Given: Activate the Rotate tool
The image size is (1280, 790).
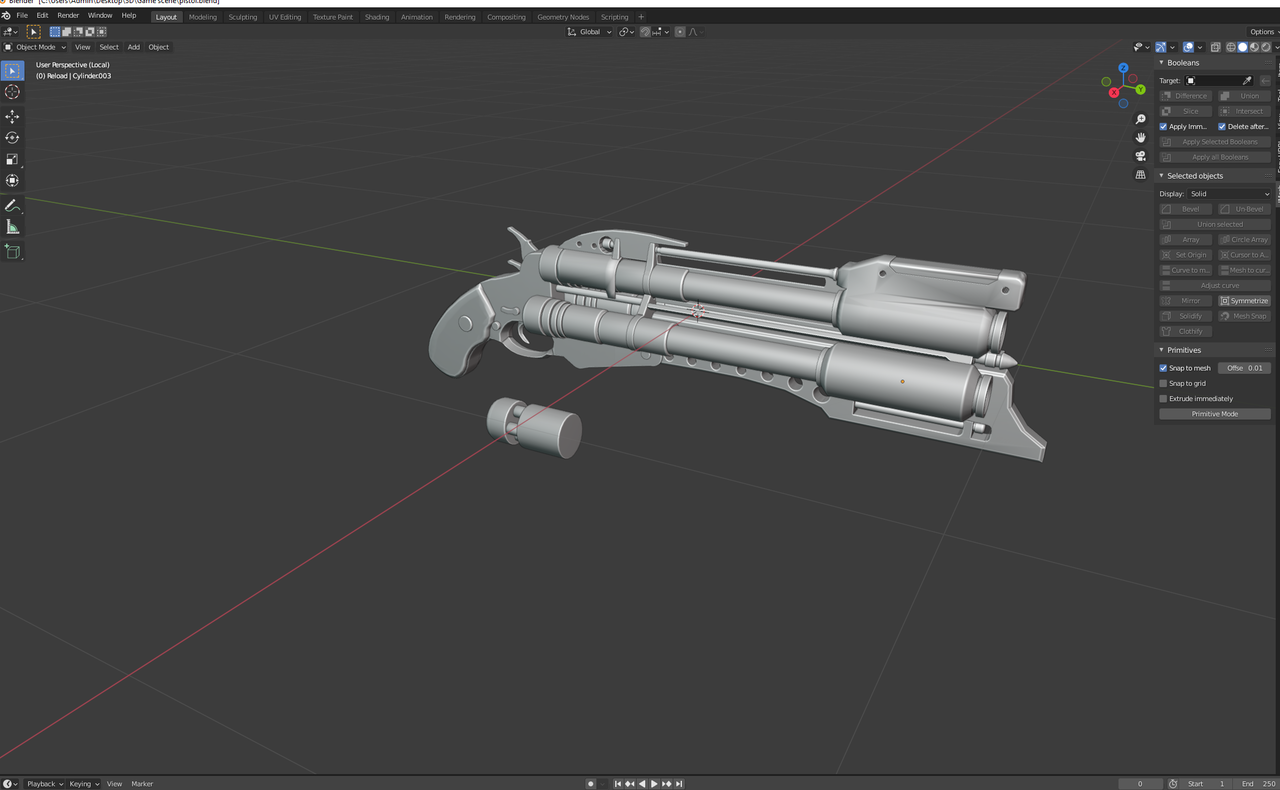Looking at the screenshot, I should [x=12, y=138].
